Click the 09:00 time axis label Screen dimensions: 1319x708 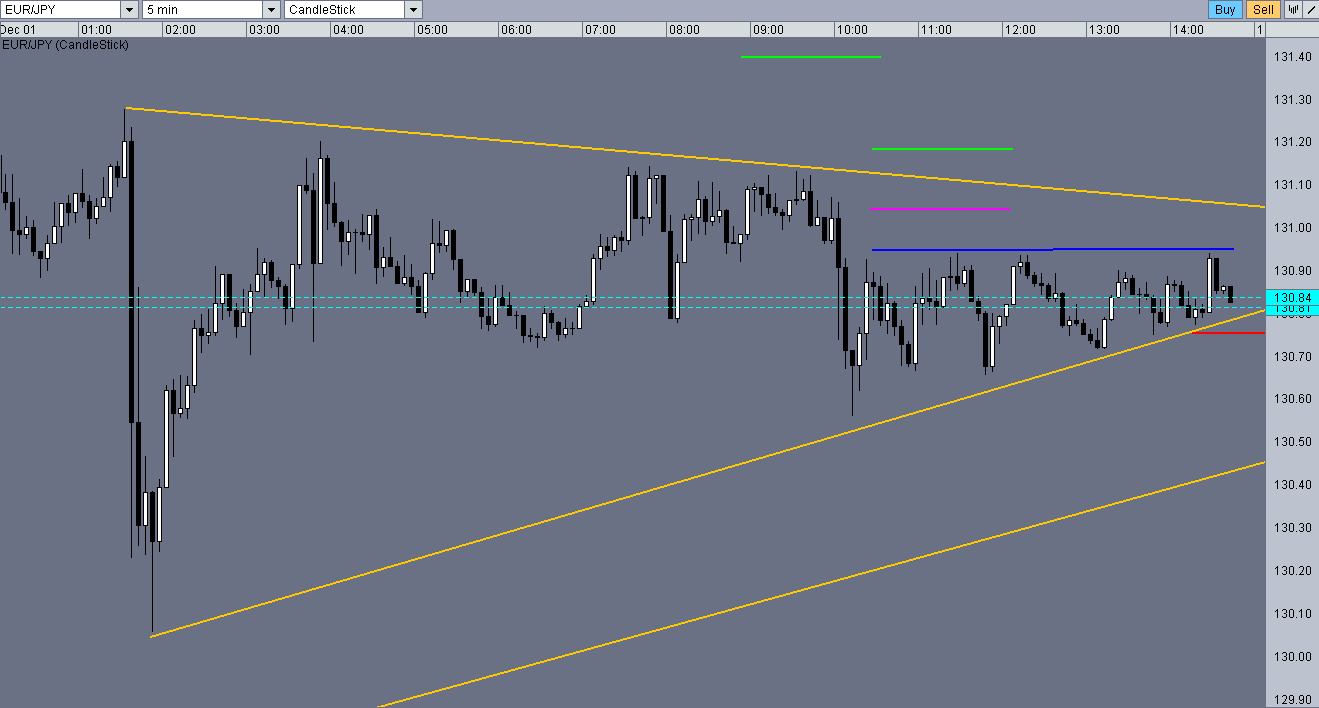click(x=769, y=30)
